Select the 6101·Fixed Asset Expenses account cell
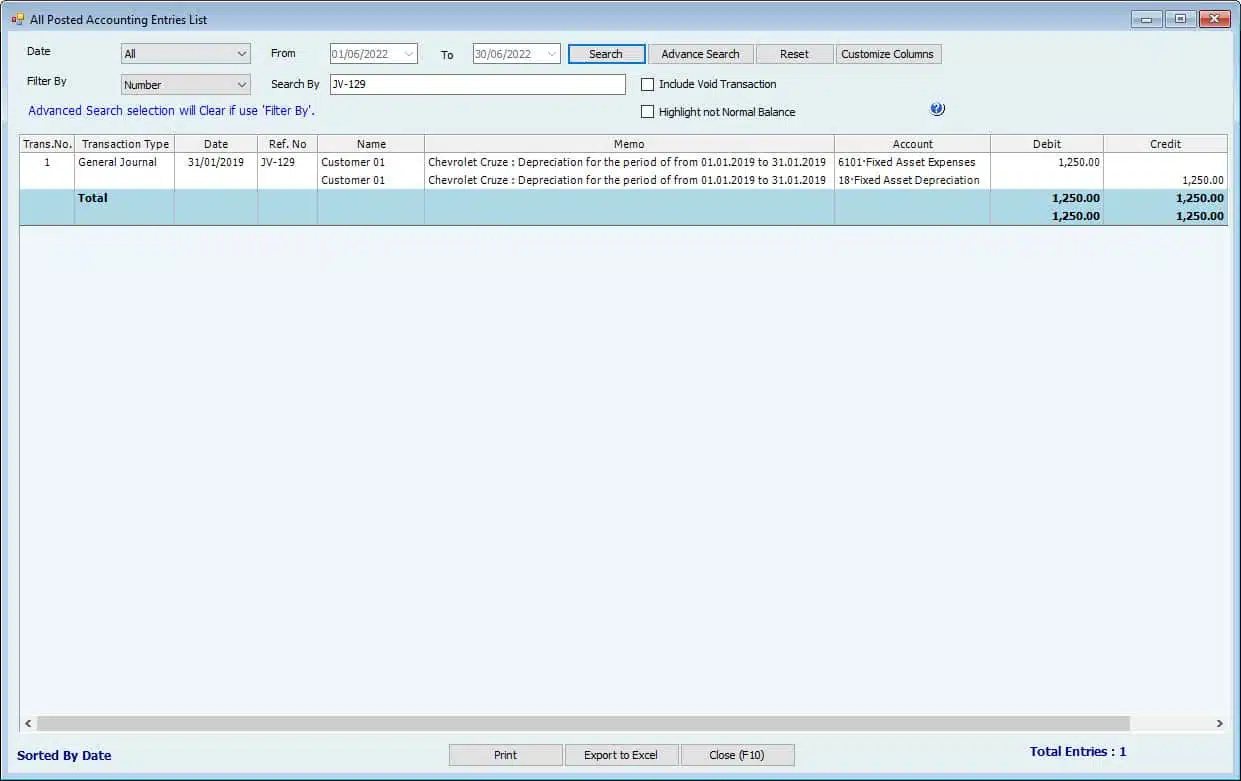Image resolution: width=1241 pixels, height=781 pixels. tap(913, 162)
